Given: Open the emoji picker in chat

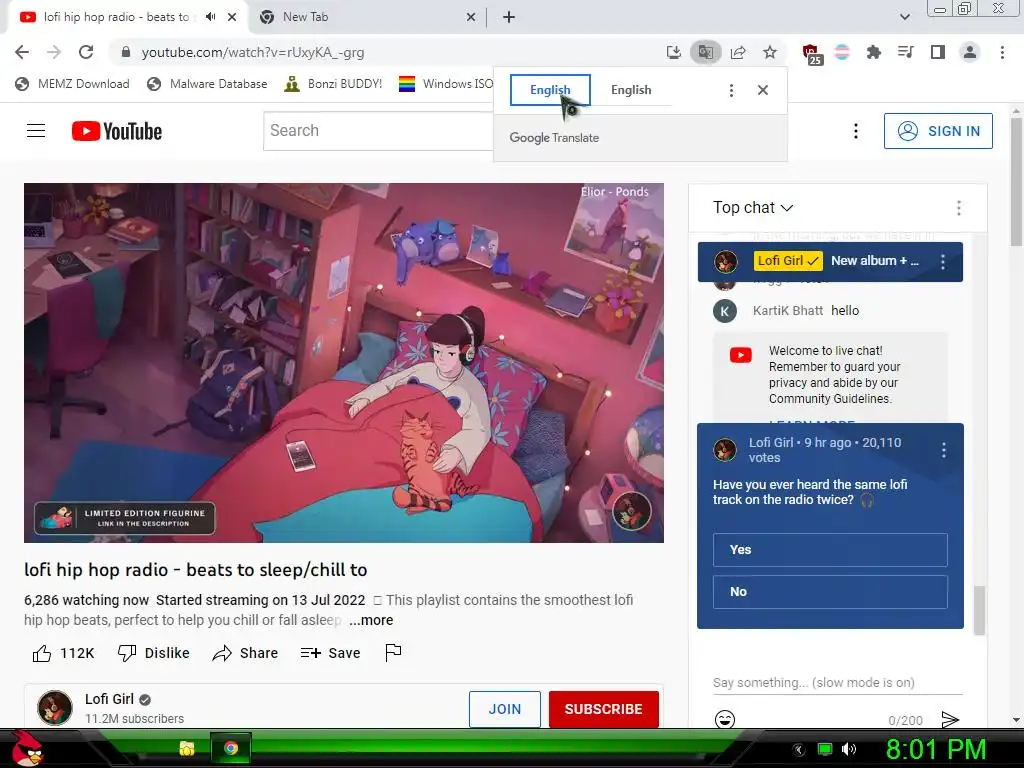Looking at the screenshot, I should [x=725, y=719].
